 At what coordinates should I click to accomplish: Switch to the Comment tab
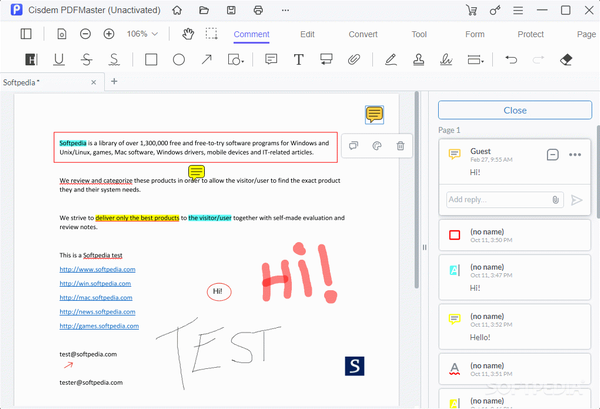[x=251, y=34]
